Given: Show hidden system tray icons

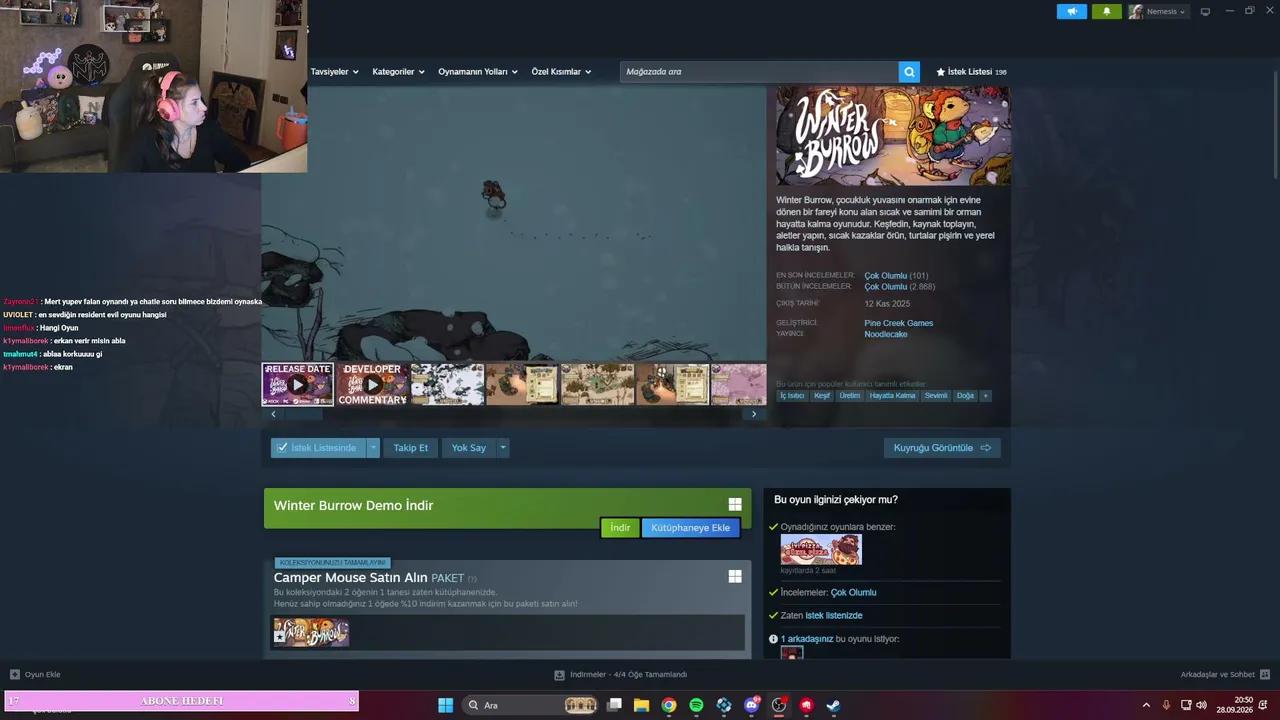Looking at the screenshot, I should (x=1146, y=705).
